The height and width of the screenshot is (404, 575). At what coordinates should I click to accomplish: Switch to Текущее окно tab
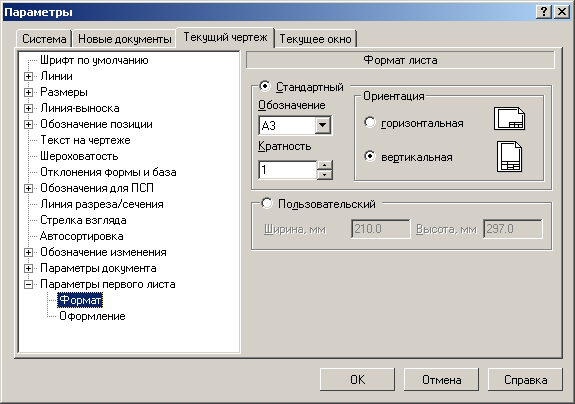point(315,39)
